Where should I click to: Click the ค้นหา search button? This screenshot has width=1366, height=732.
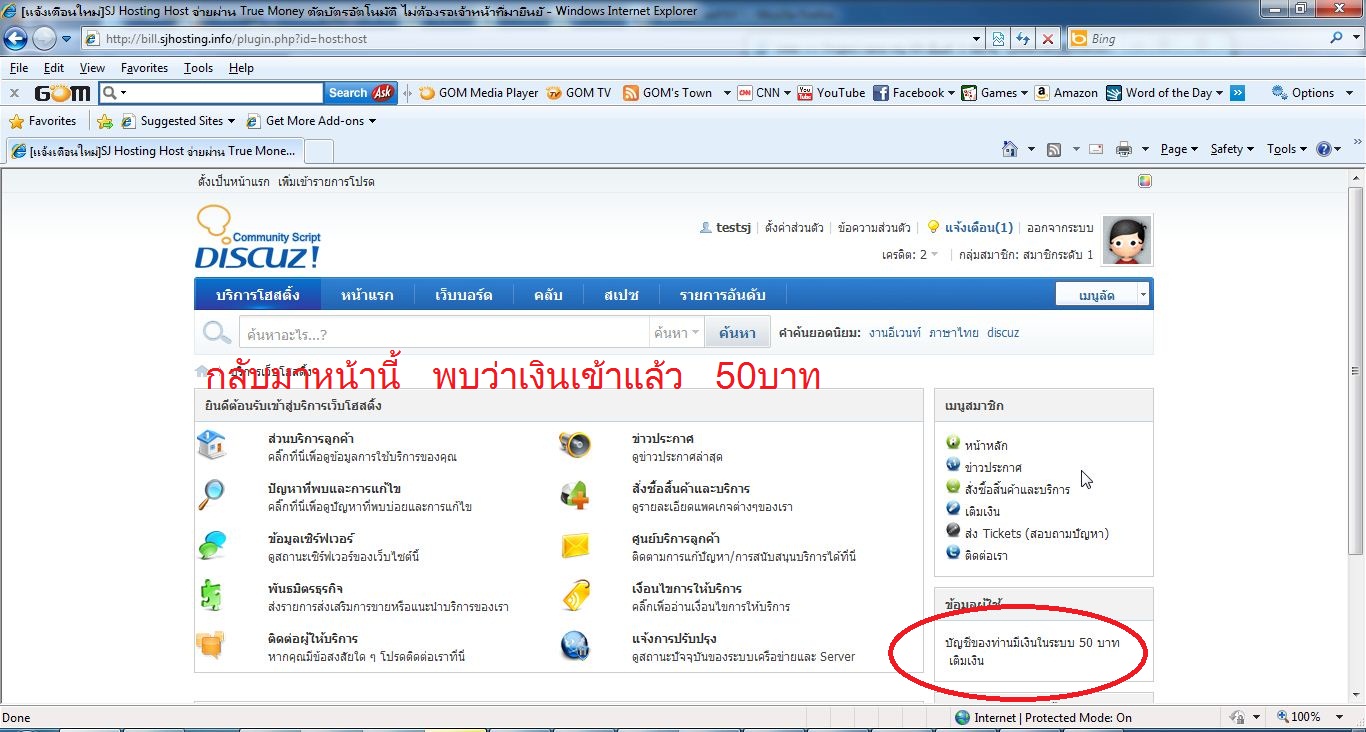737,333
